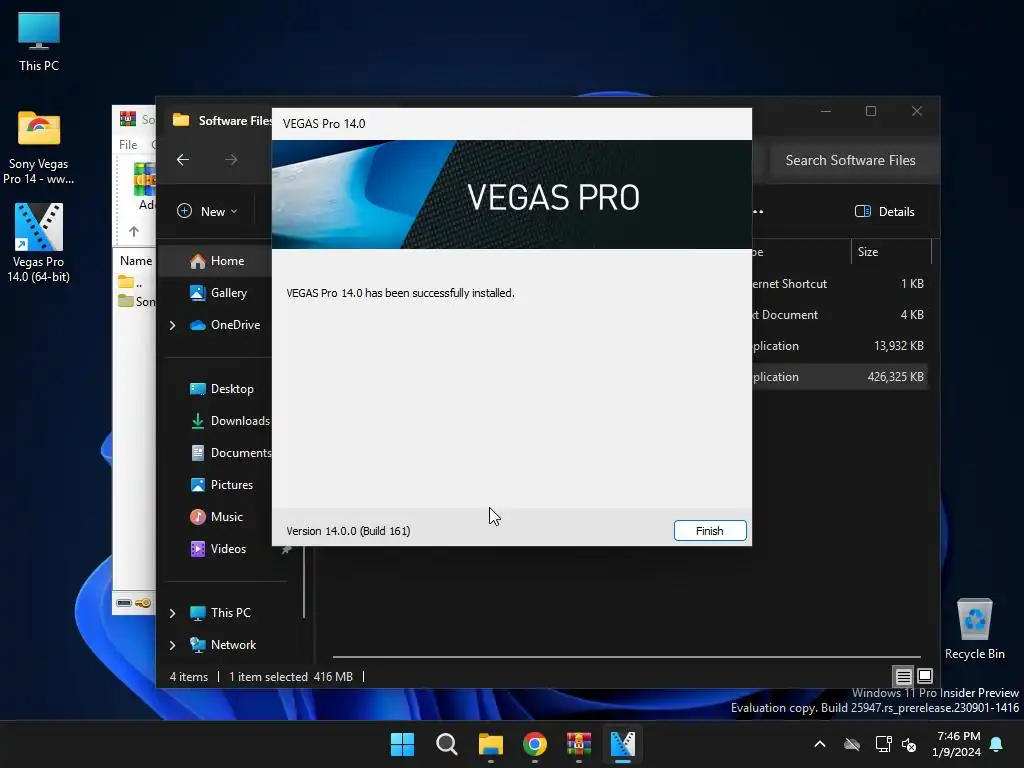Open notifications bell icon

tap(997, 744)
